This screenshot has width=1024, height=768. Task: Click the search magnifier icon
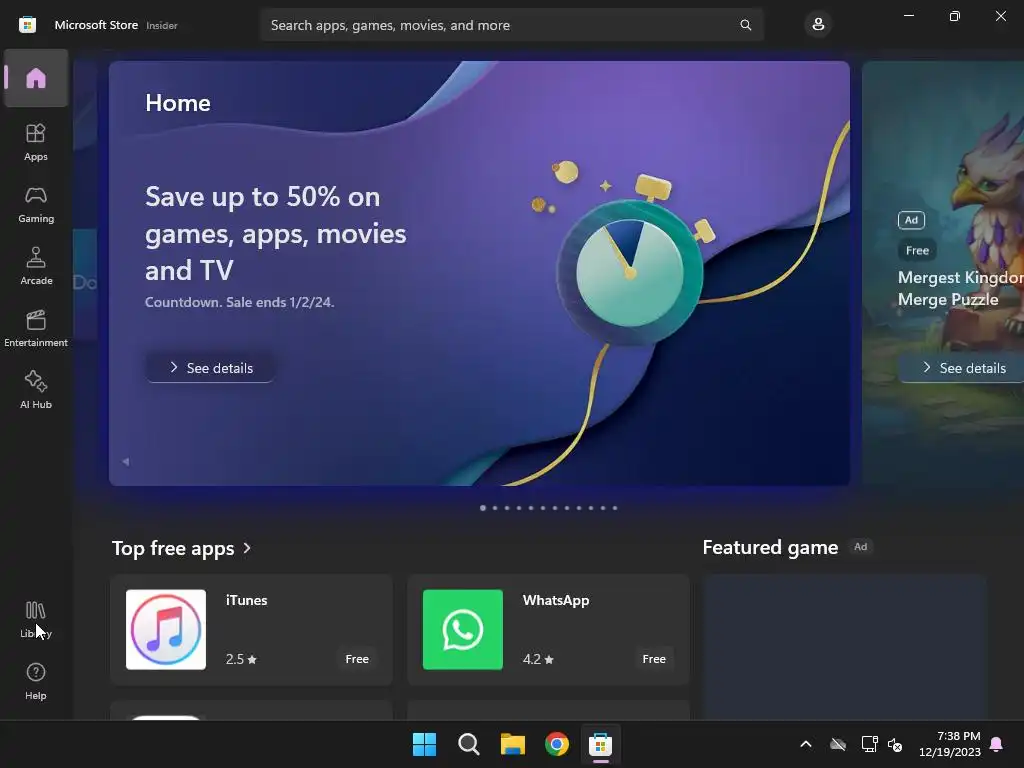click(x=745, y=25)
